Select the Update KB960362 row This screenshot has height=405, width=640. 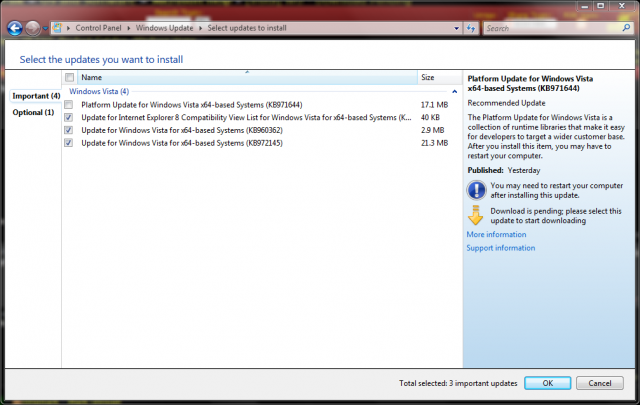pos(182,130)
